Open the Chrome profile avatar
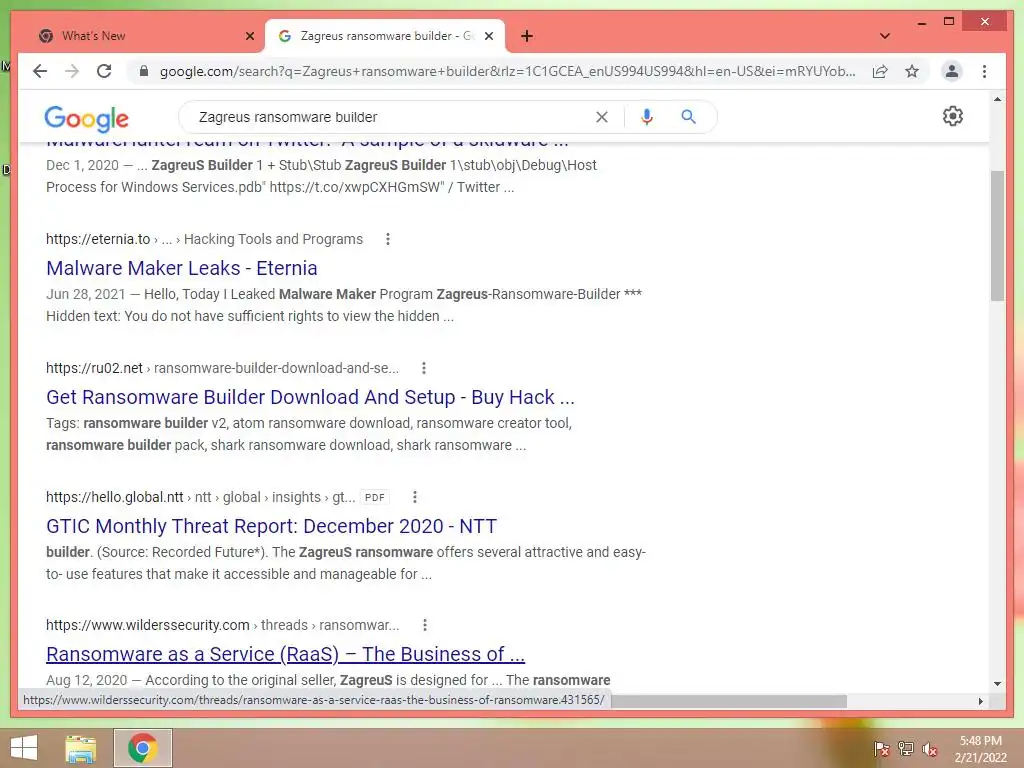 952,71
